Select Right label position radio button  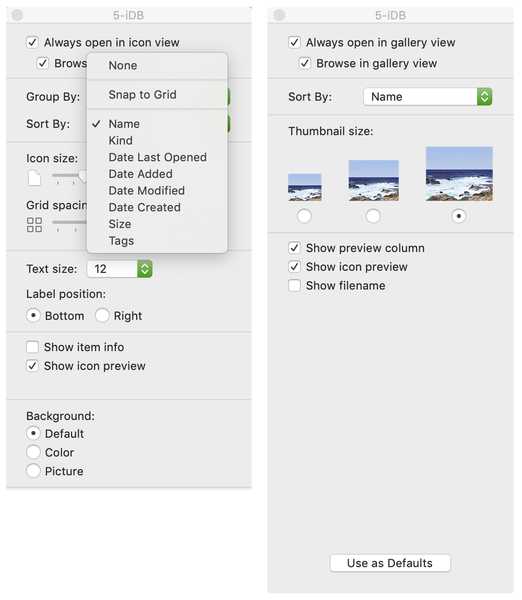coord(102,316)
